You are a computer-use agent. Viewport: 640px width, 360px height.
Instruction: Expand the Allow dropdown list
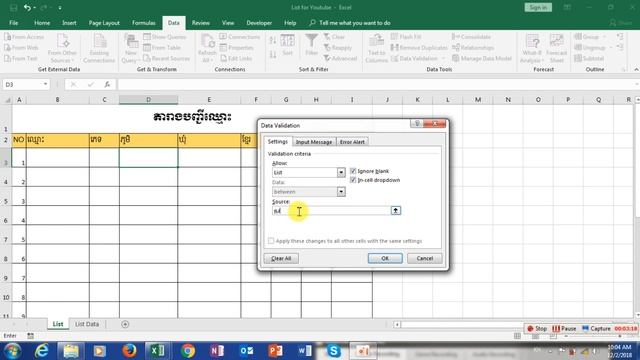tap(341, 173)
